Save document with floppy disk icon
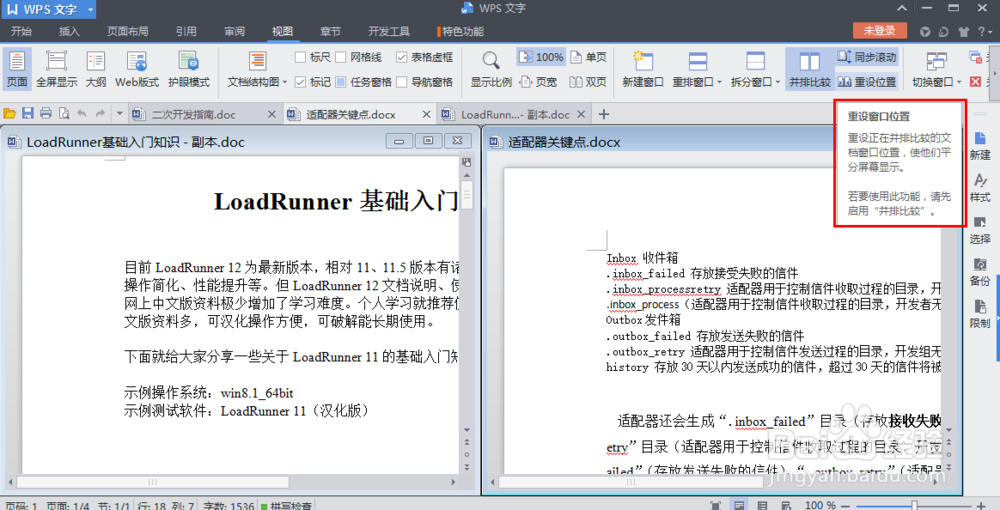Image resolution: width=1000 pixels, height=510 pixels. pyautogui.click(x=27, y=113)
